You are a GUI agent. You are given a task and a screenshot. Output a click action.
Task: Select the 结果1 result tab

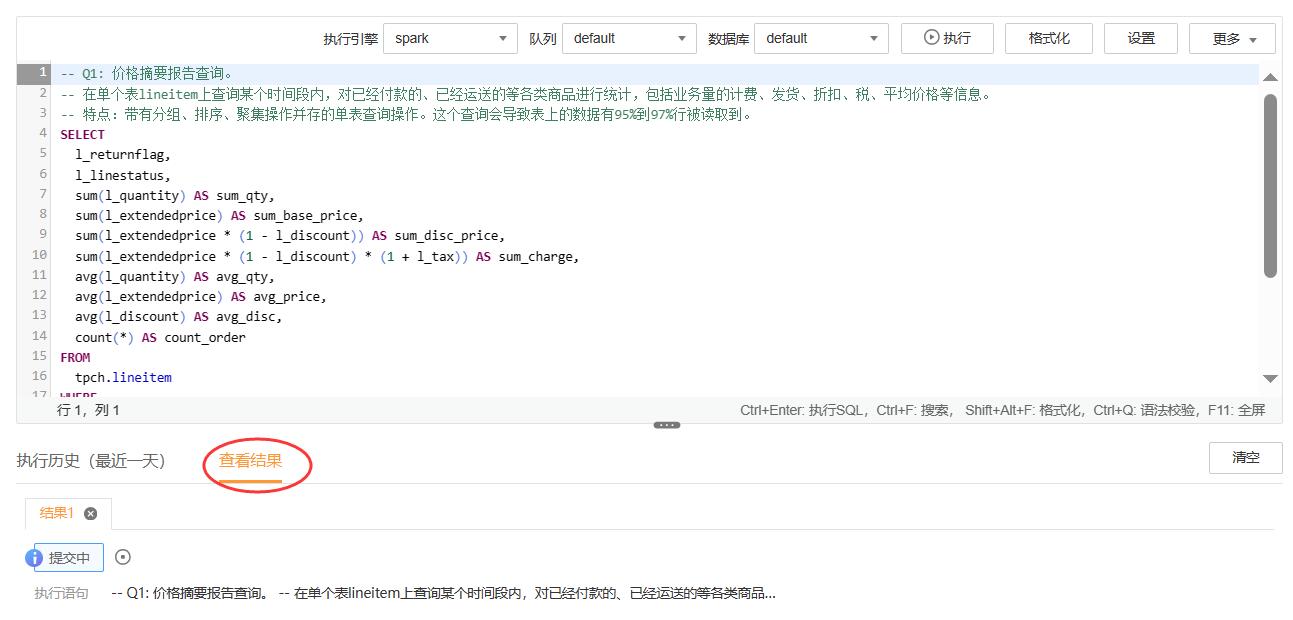pos(56,513)
